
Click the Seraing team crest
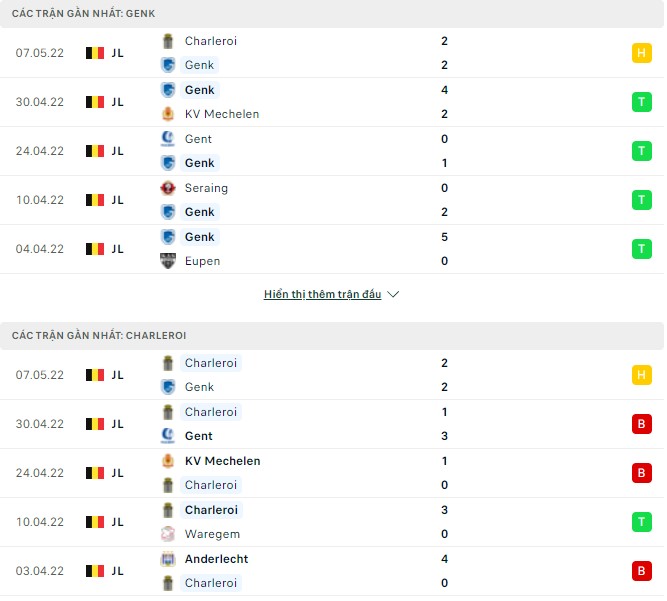point(168,188)
